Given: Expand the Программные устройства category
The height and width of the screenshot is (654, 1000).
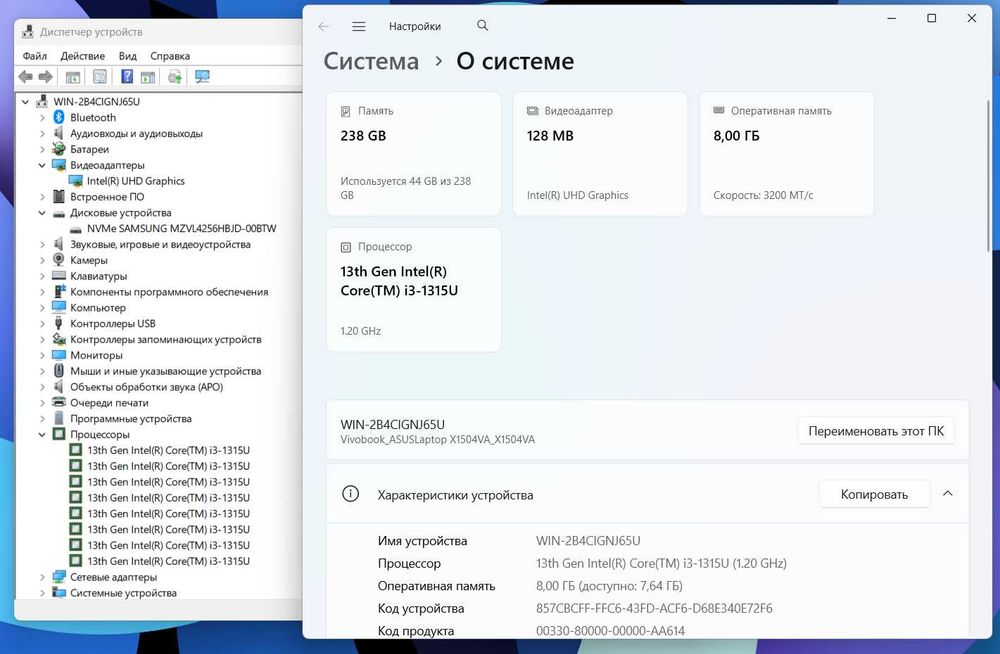Looking at the screenshot, I should click(x=42, y=418).
